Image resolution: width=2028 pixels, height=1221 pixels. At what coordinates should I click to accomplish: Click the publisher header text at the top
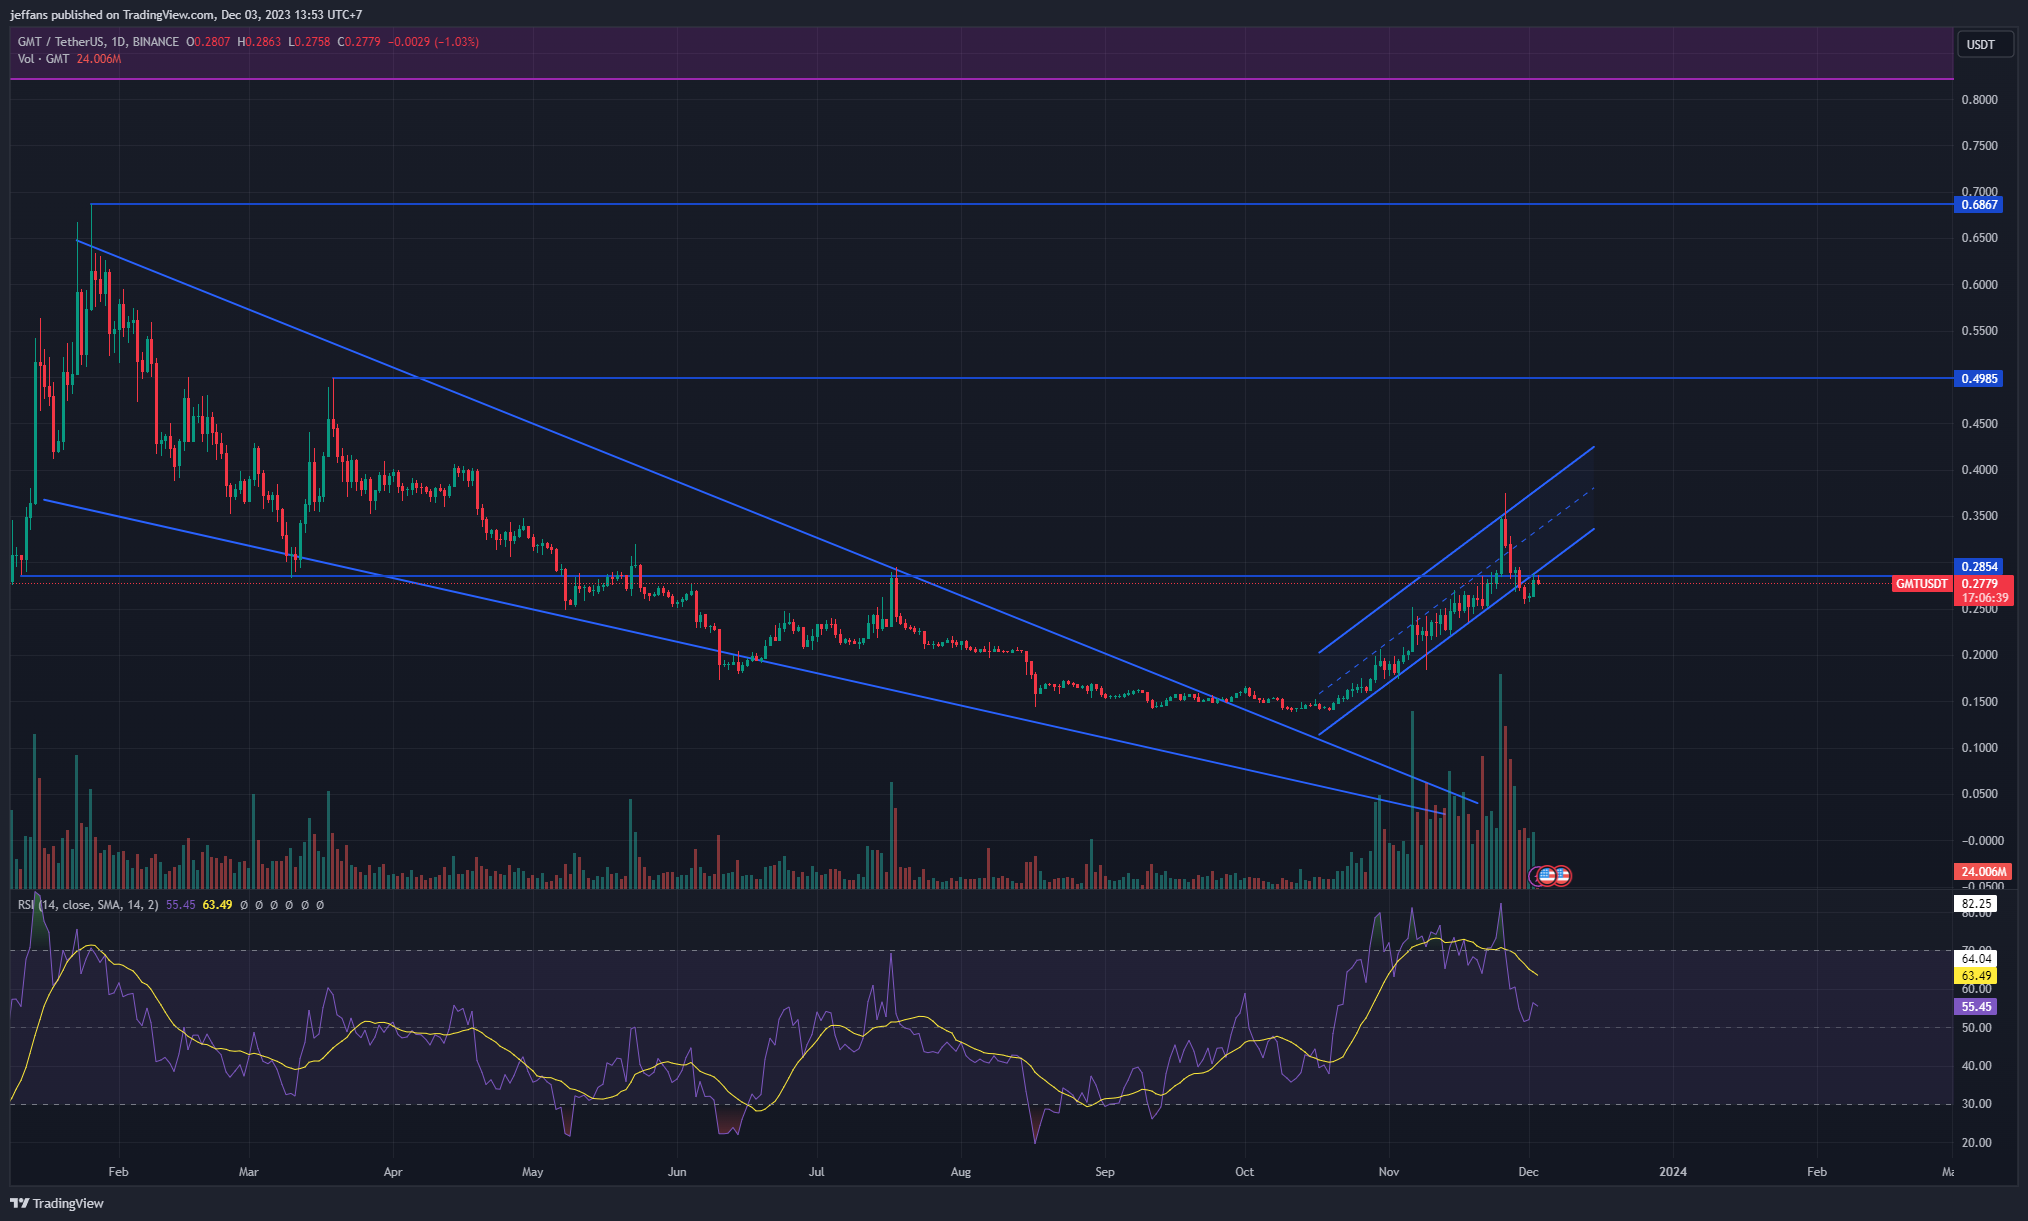point(186,15)
